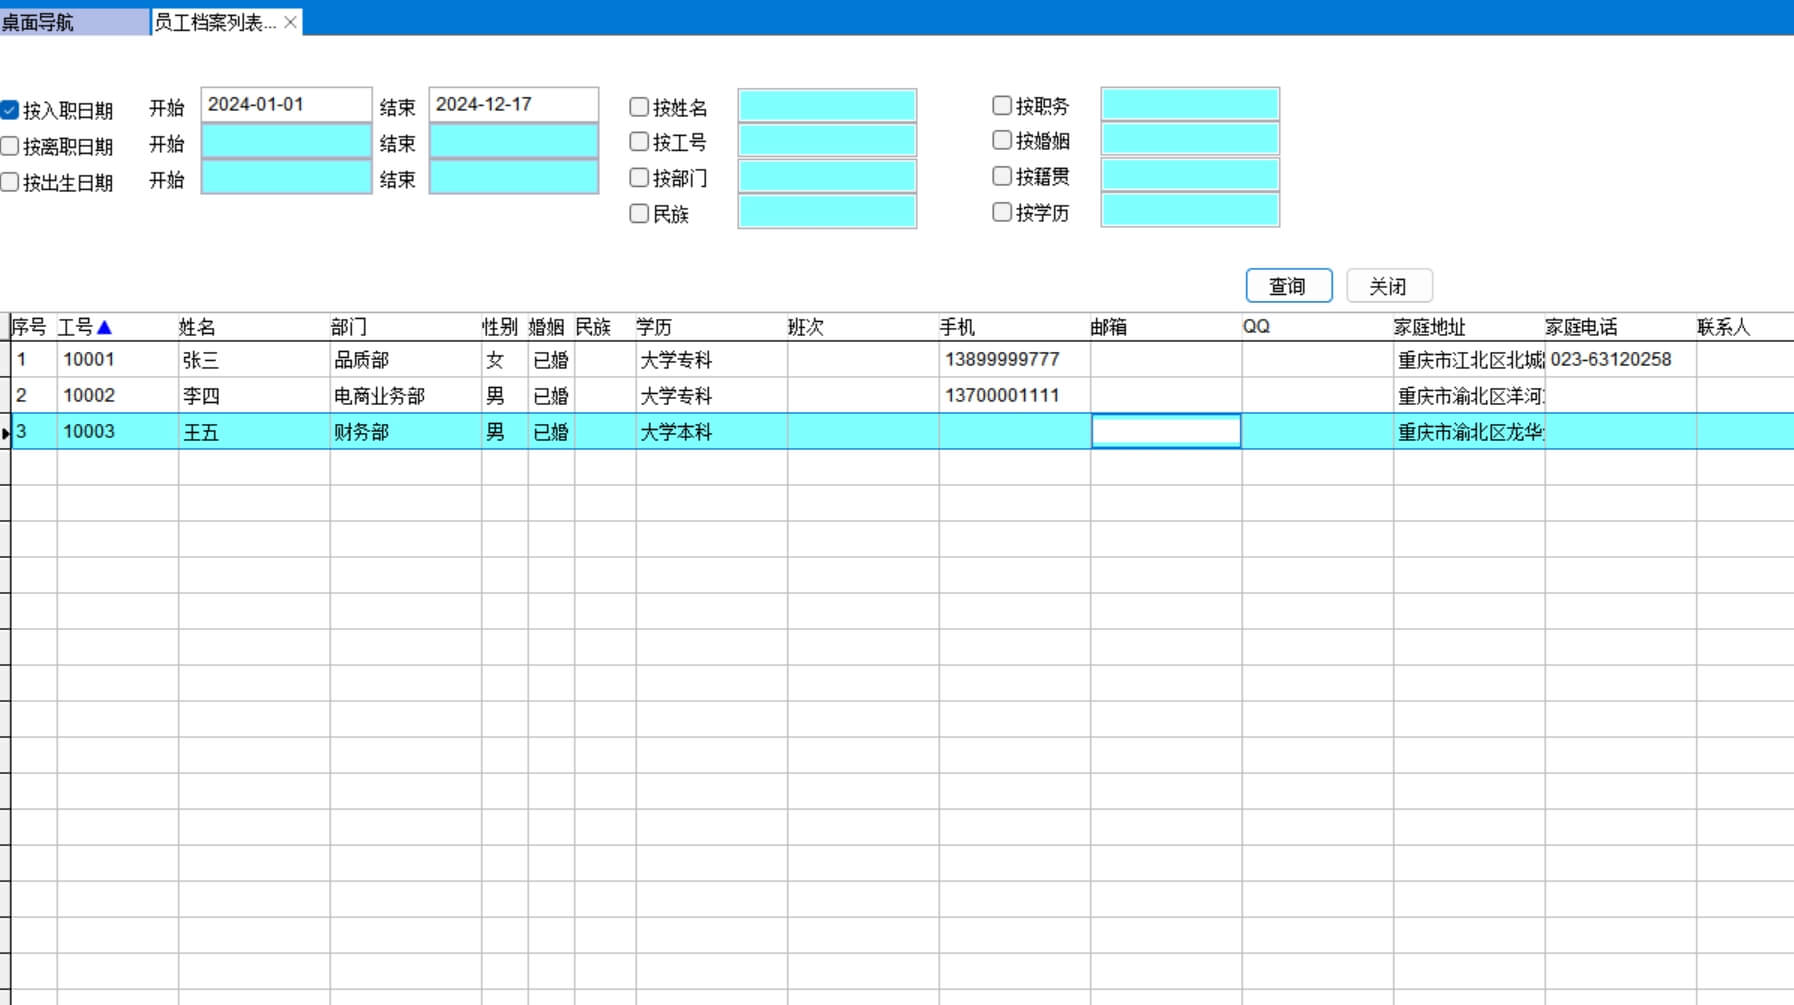Enable the 按学历 filter checkbox
1794x1005 pixels.
coord(1002,212)
